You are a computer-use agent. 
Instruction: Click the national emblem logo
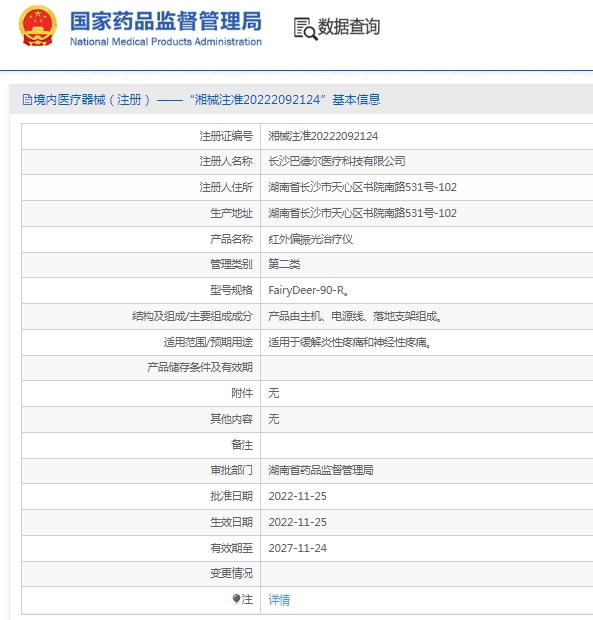click(x=38, y=26)
